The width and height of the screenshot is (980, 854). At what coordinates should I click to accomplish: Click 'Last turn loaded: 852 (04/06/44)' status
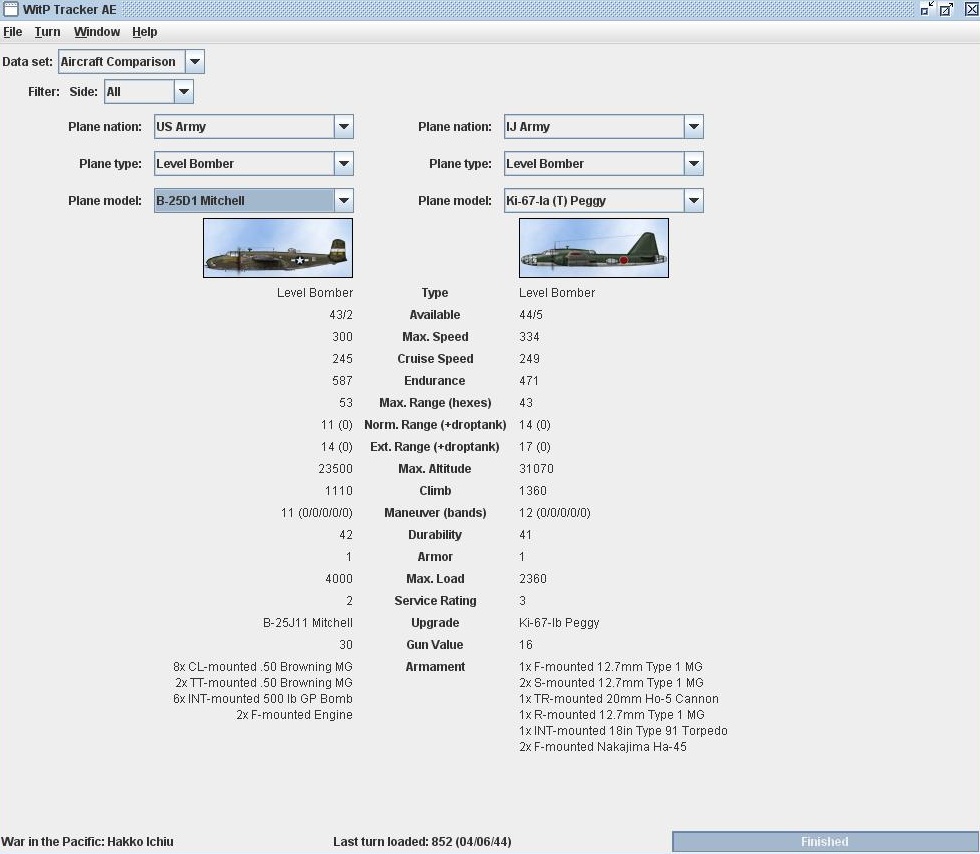[x=422, y=841]
